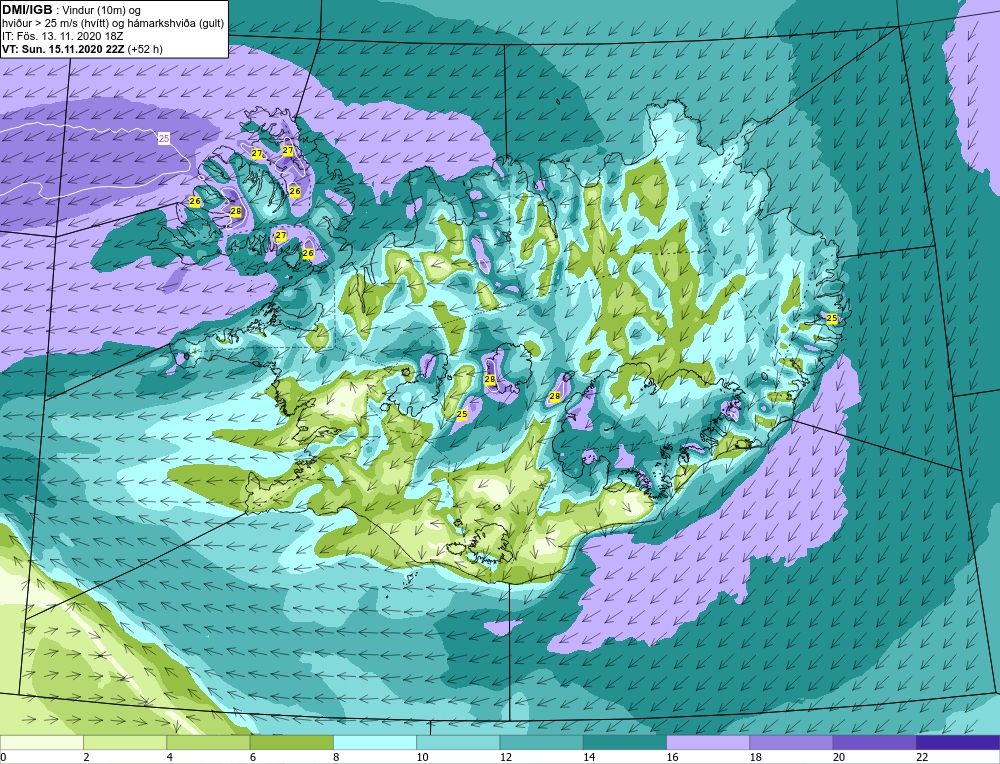The width and height of the screenshot is (1000, 764).
Task: Choose the 14–16 m/s dark teal legend swatch
Action: pos(625,742)
